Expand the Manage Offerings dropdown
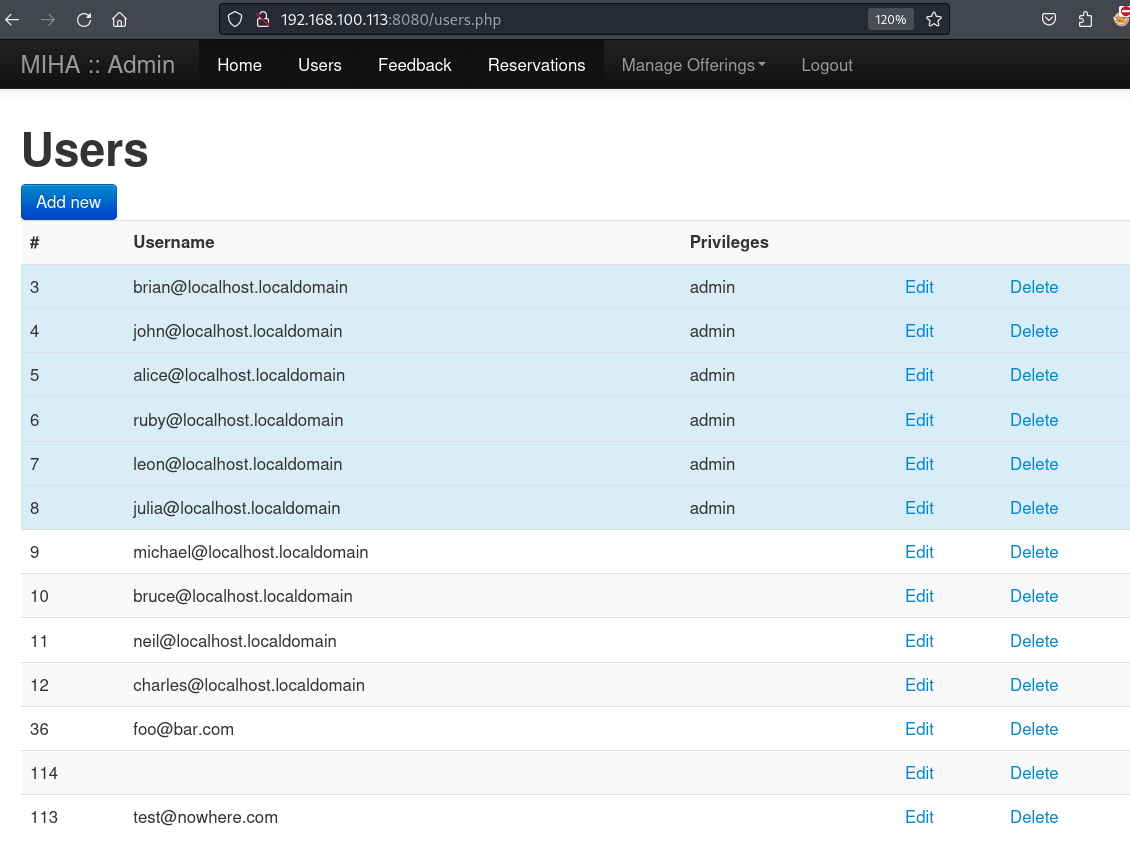Screen dimensions: 1130x841 (693, 65)
